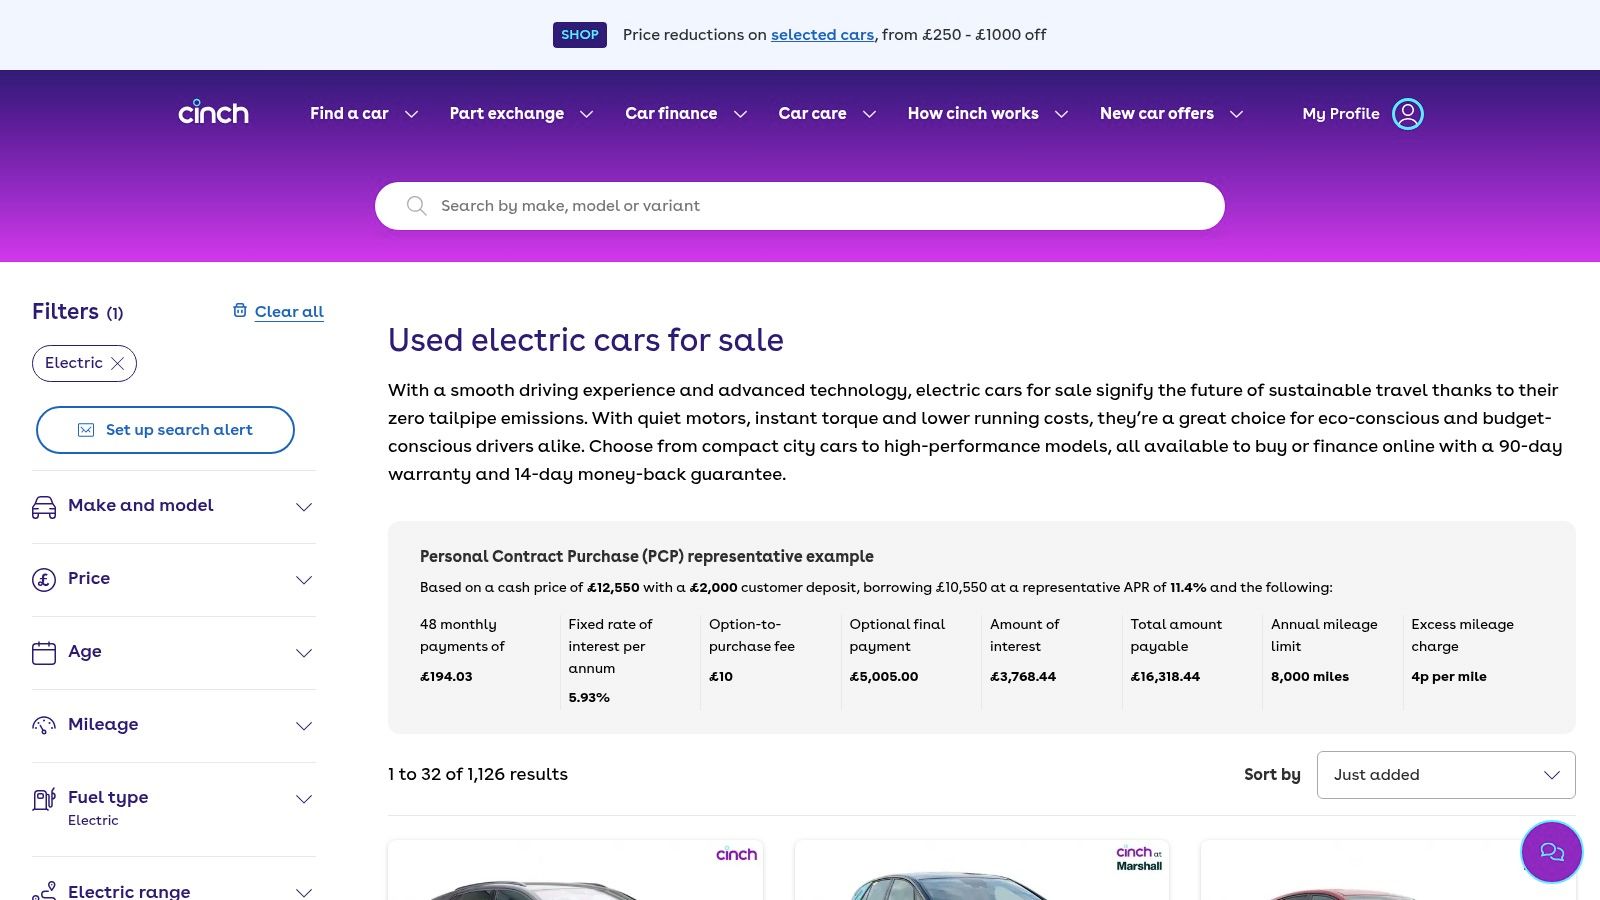Click the car icon for Make and model

(44, 507)
